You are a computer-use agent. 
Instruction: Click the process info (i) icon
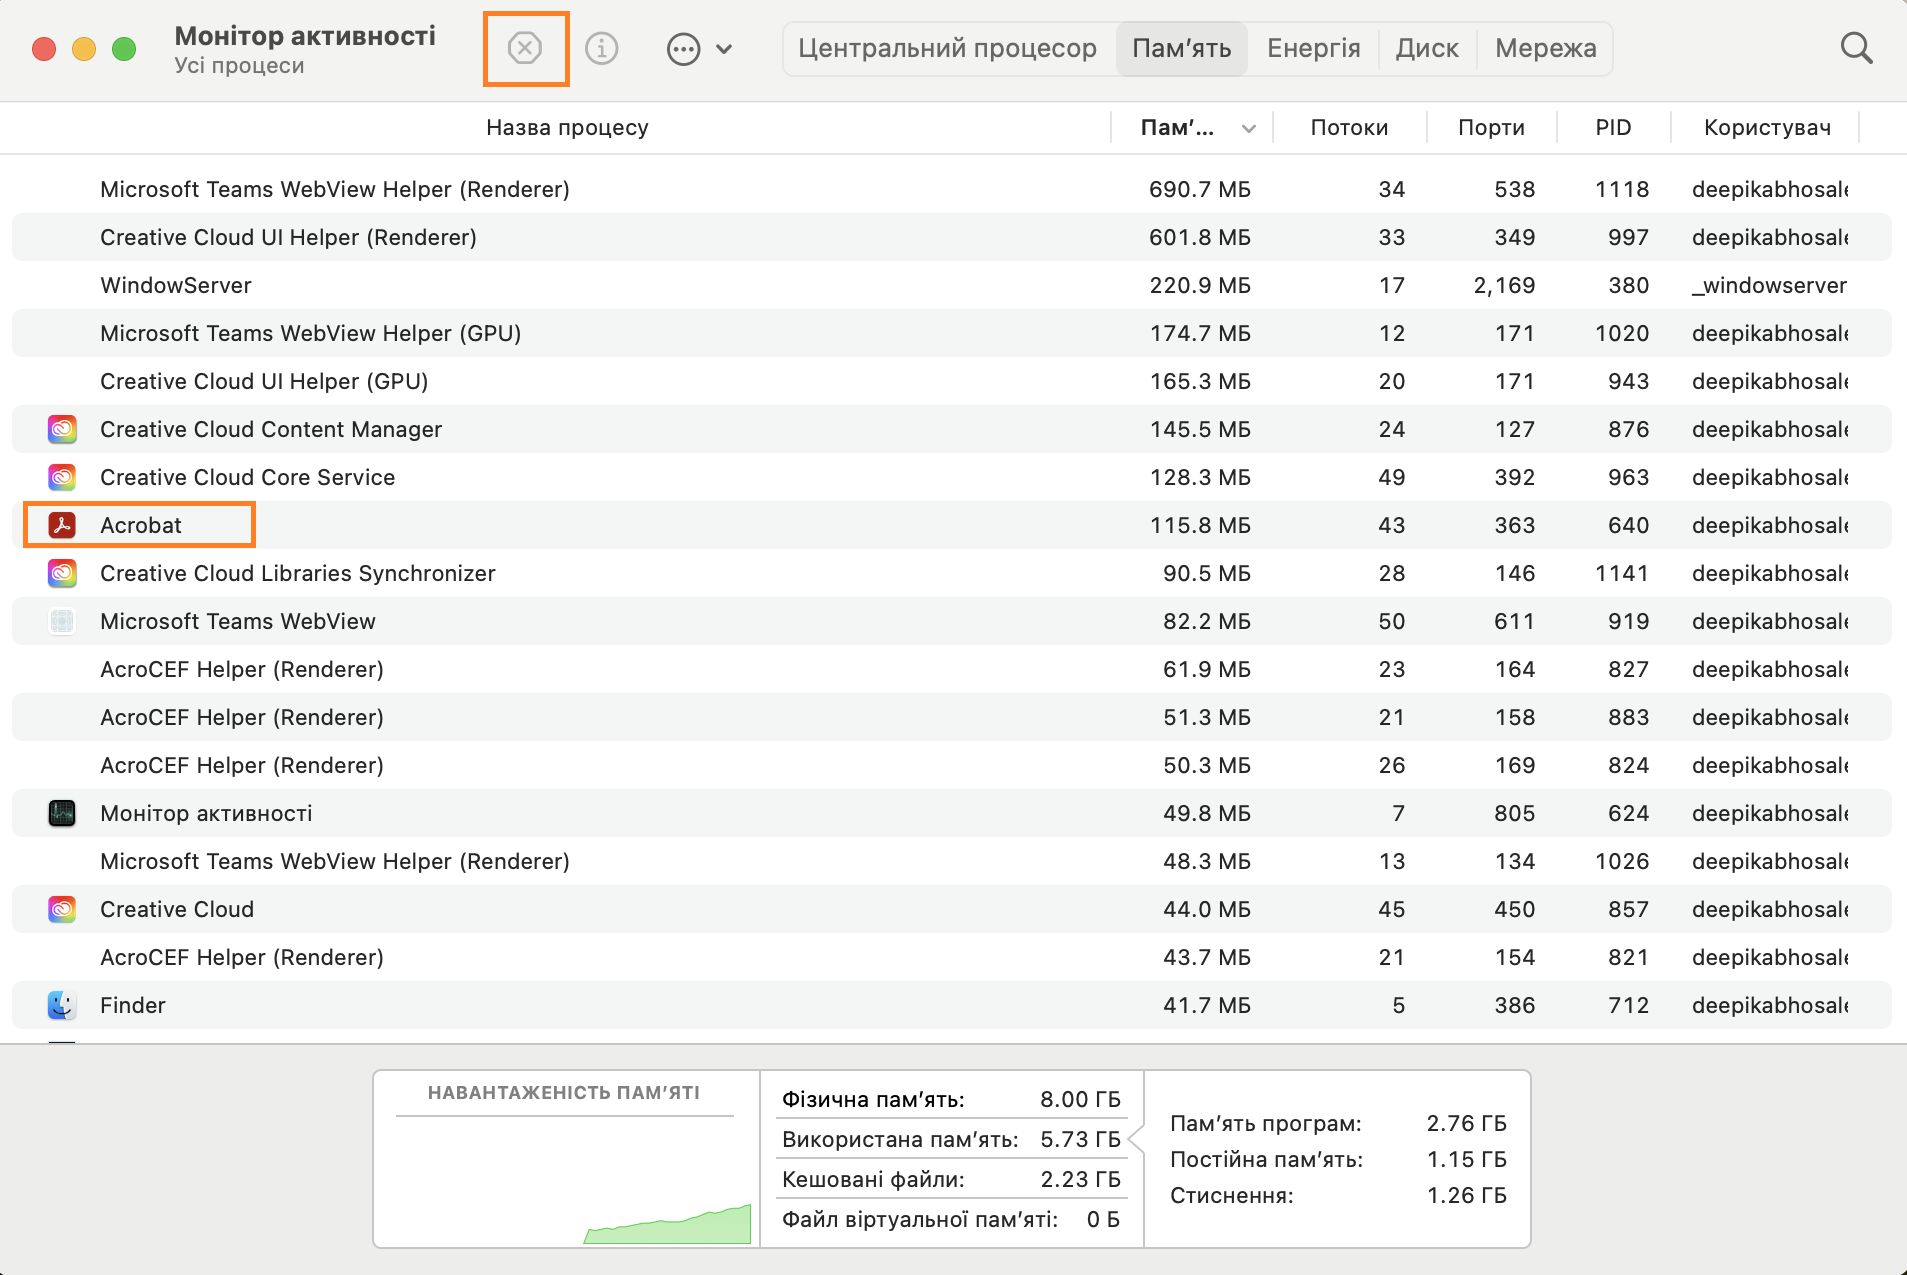[x=601, y=48]
